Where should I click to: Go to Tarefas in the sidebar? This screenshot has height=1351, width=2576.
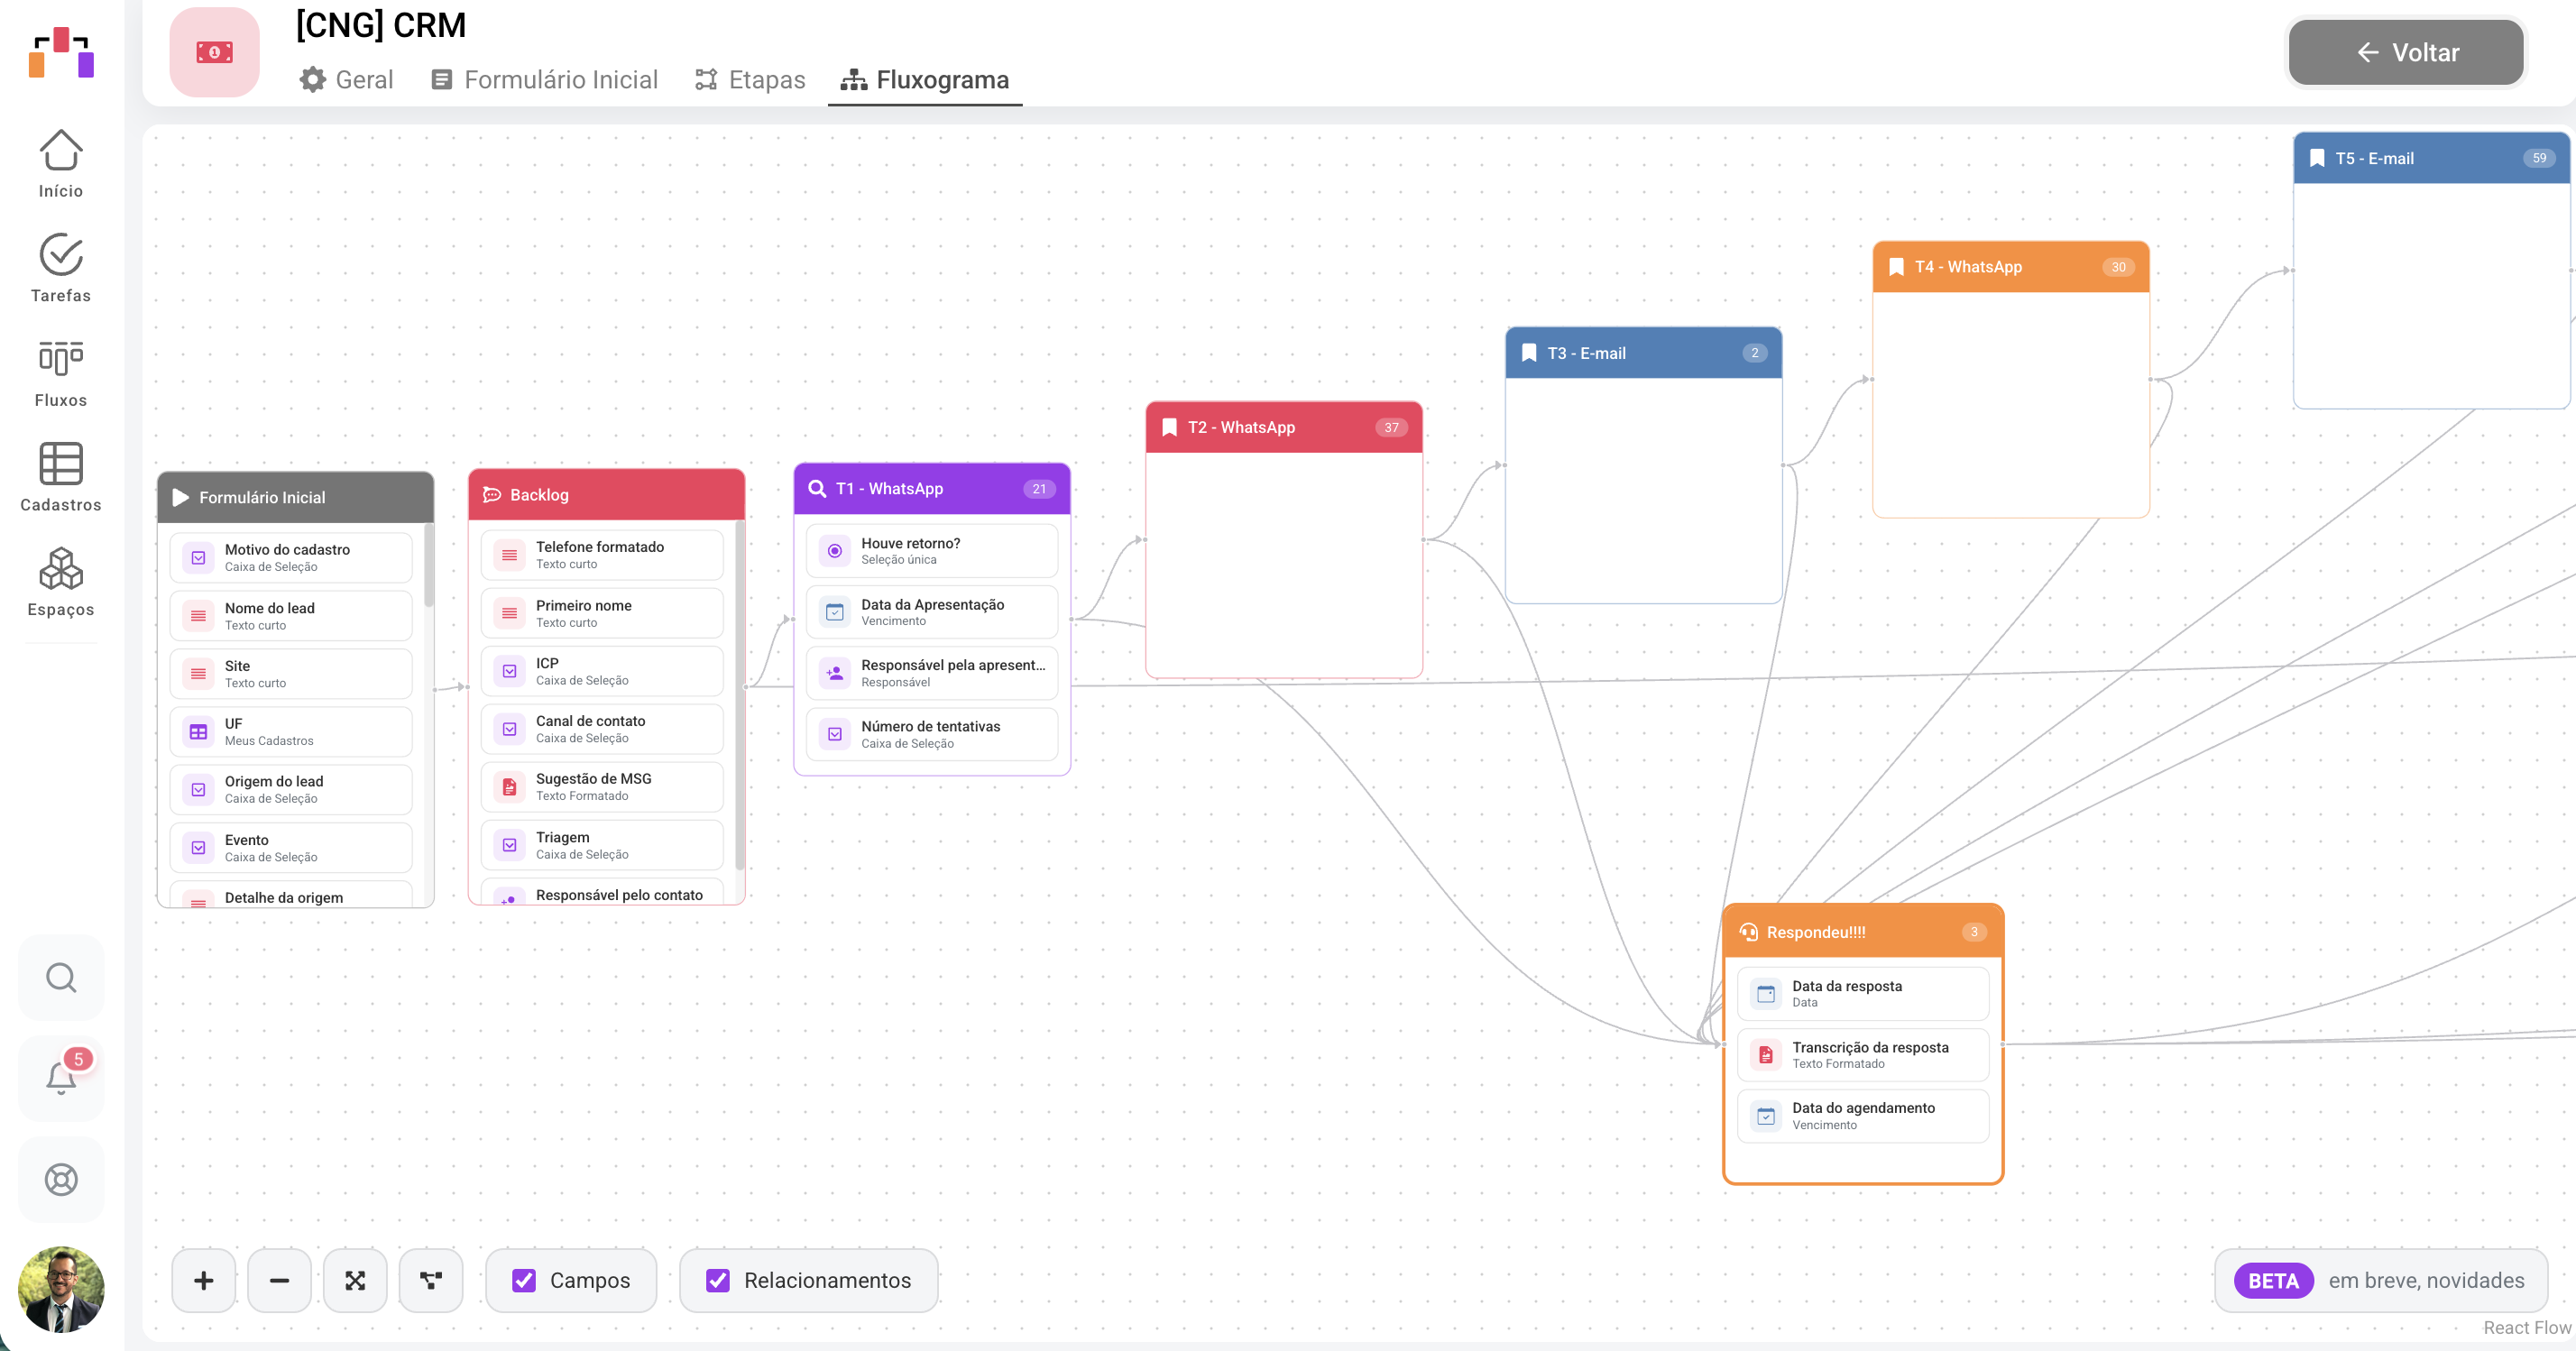61,268
